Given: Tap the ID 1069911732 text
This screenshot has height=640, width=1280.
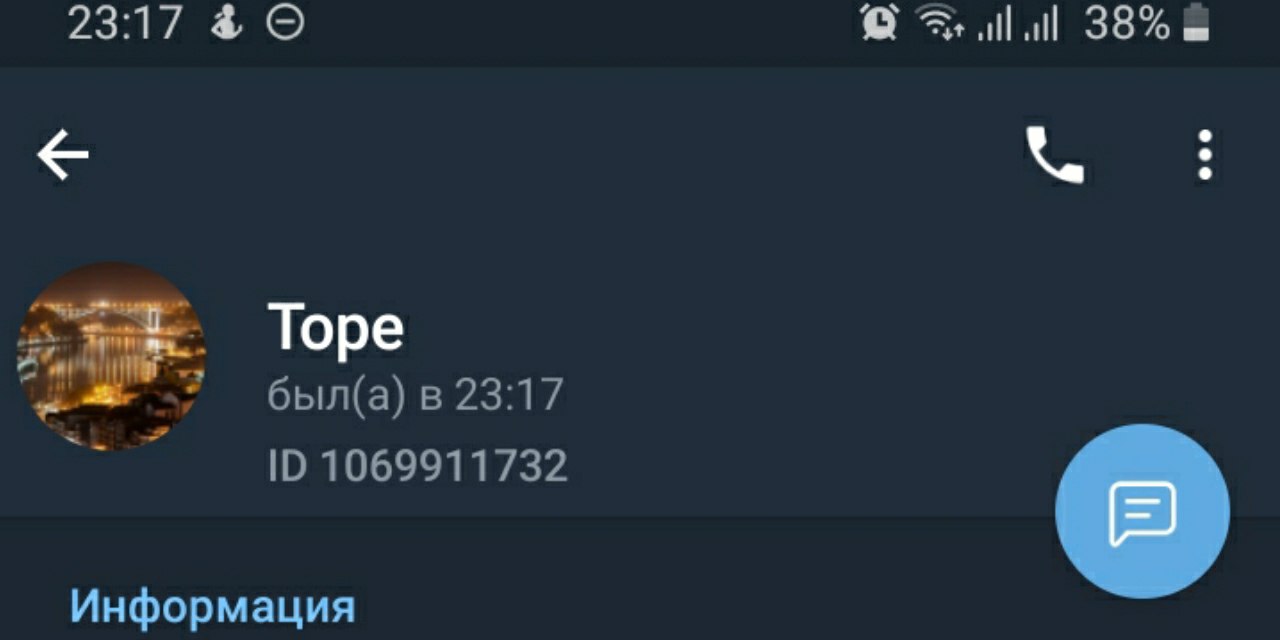Looking at the screenshot, I should (x=418, y=466).
